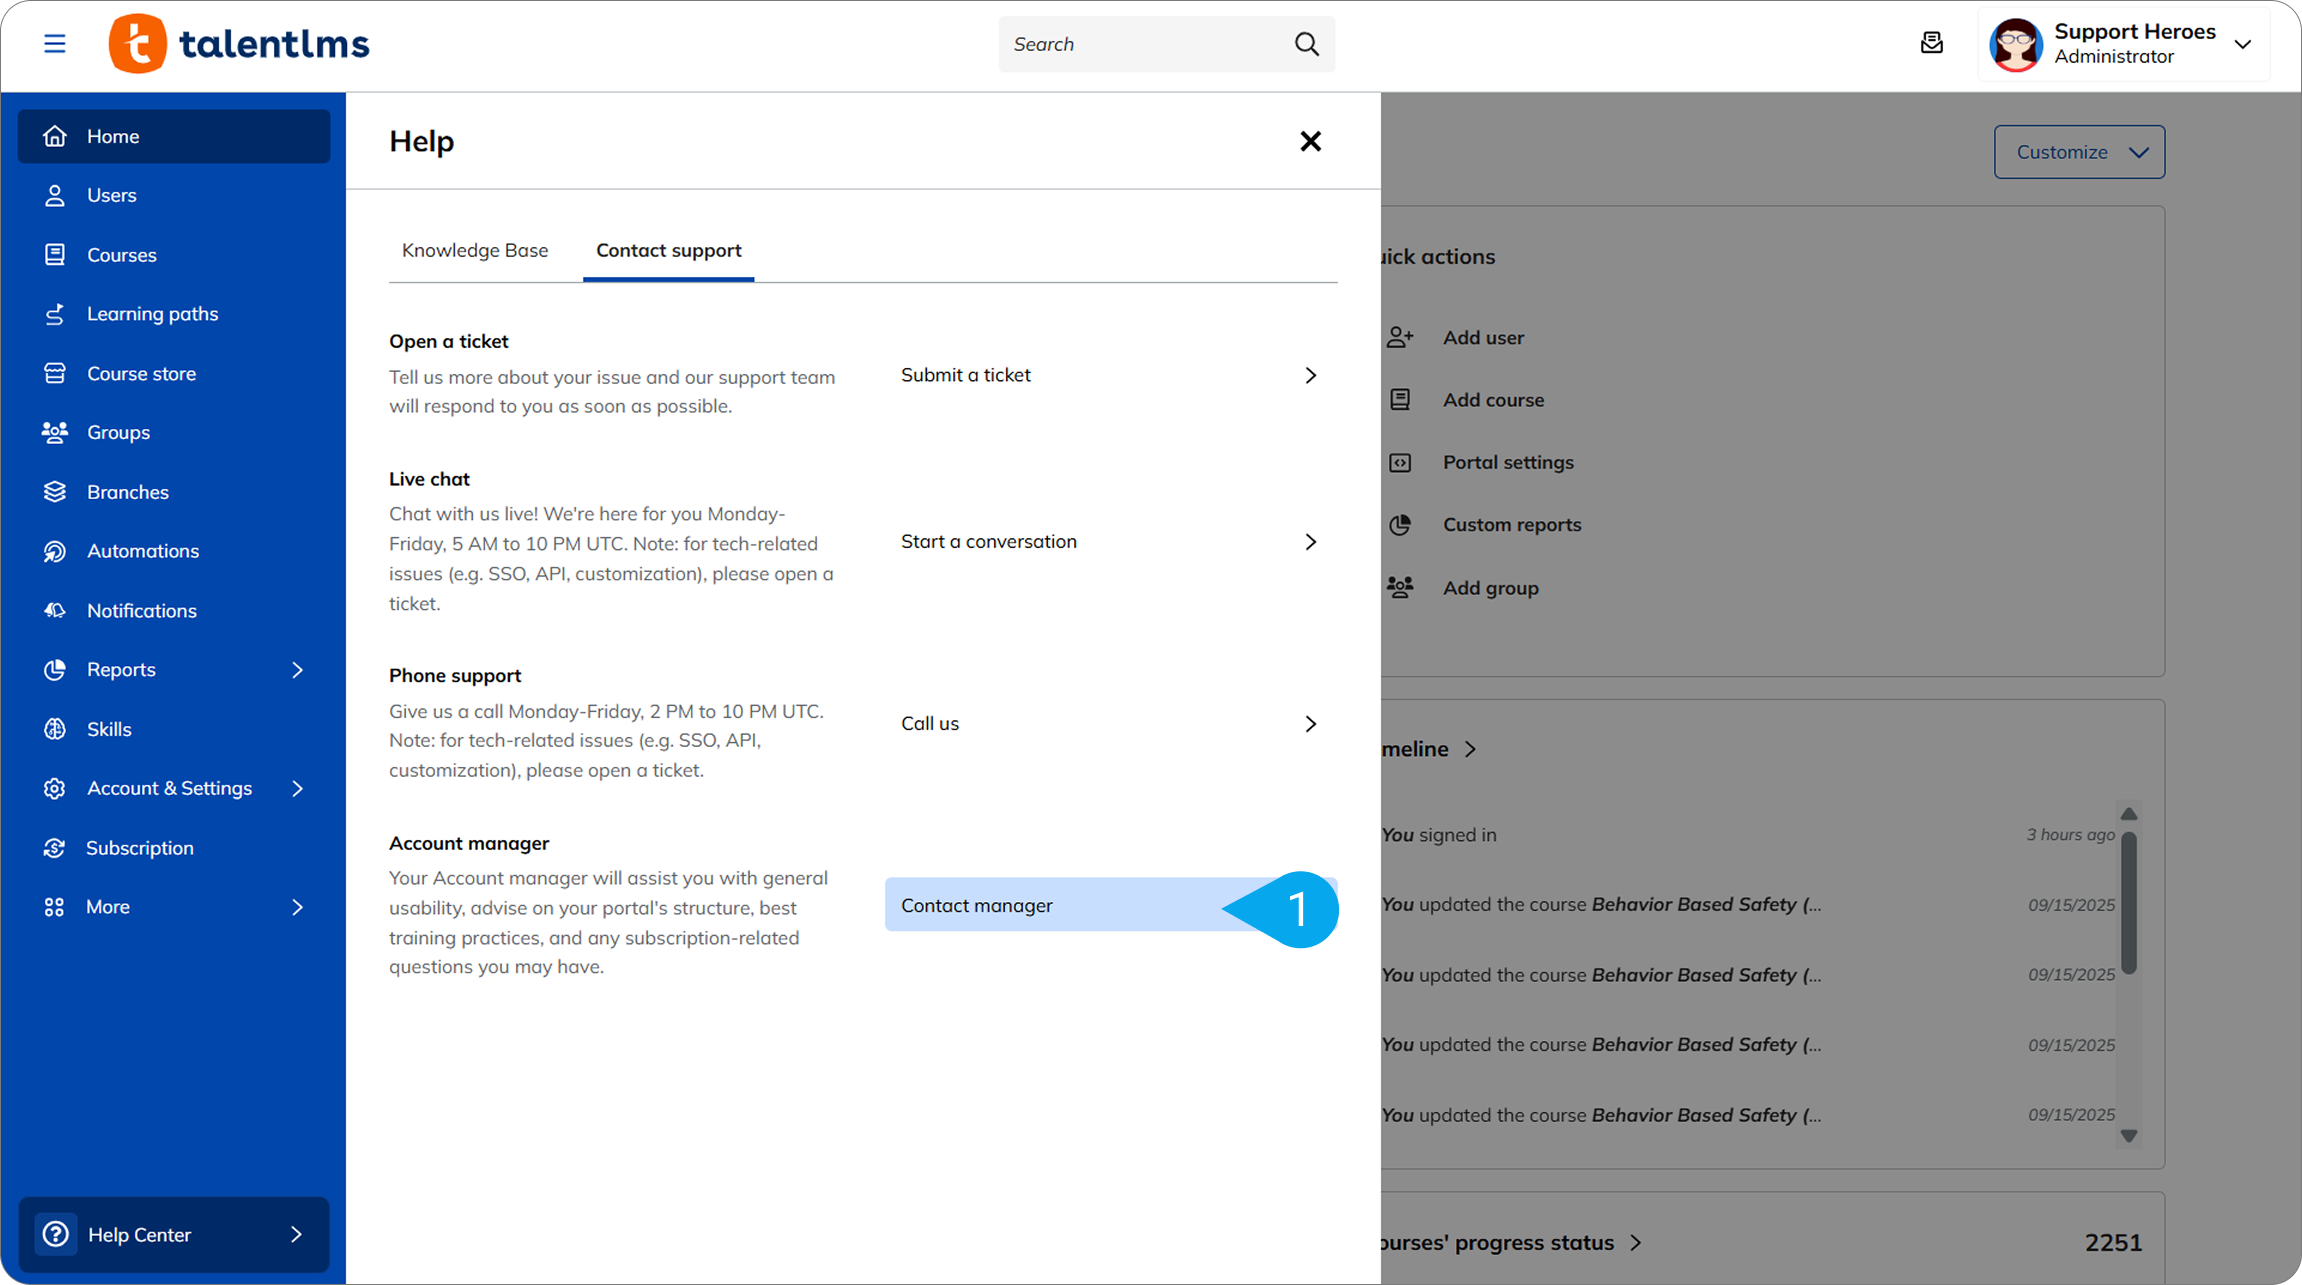Close the Help panel
Image resolution: width=2302 pixels, height=1285 pixels.
[1310, 141]
